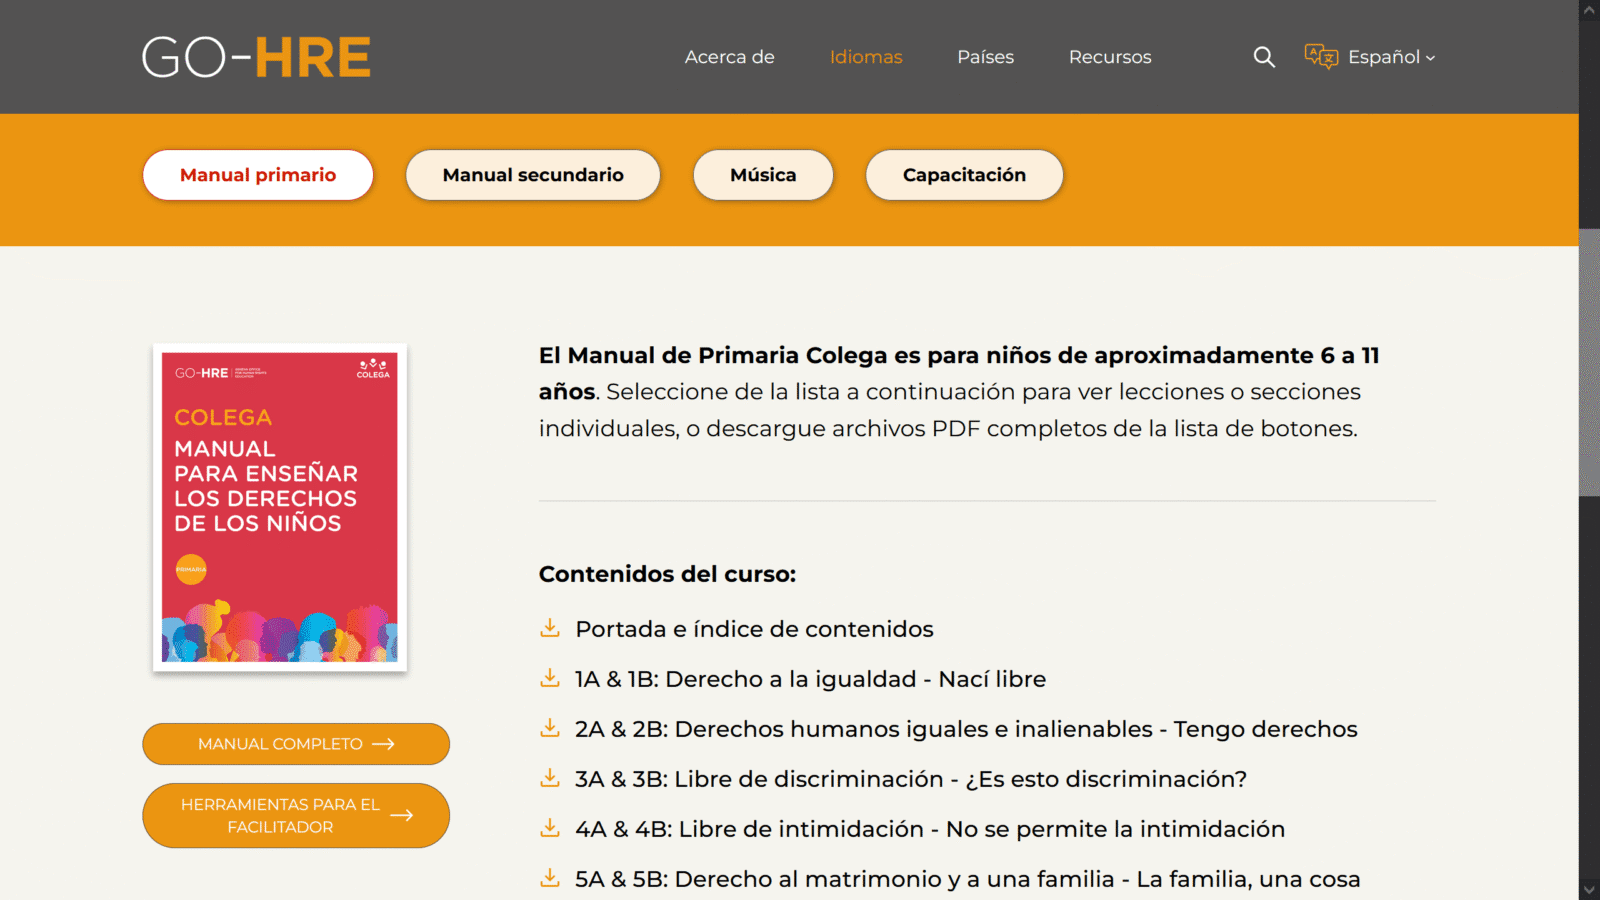Switch to Manual secundario tab

533,175
